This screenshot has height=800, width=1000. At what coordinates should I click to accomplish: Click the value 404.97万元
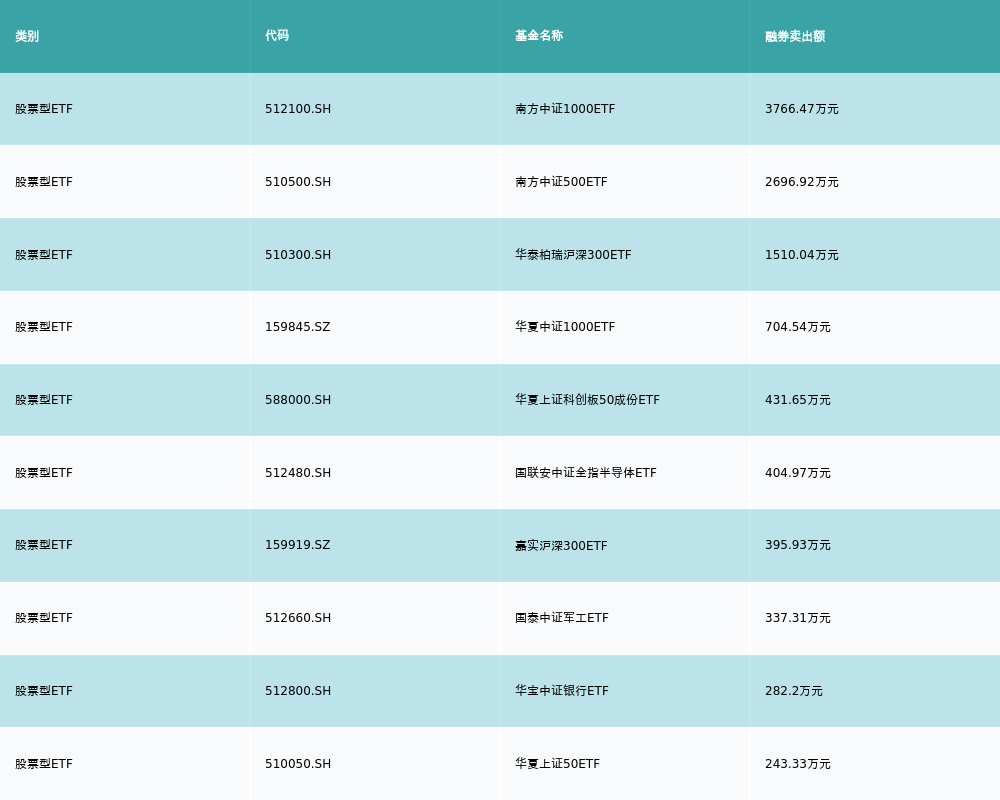coord(798,473)
